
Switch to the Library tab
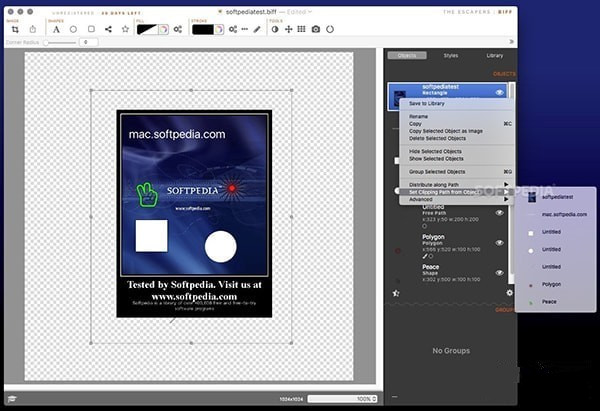(x=494, y=55)
